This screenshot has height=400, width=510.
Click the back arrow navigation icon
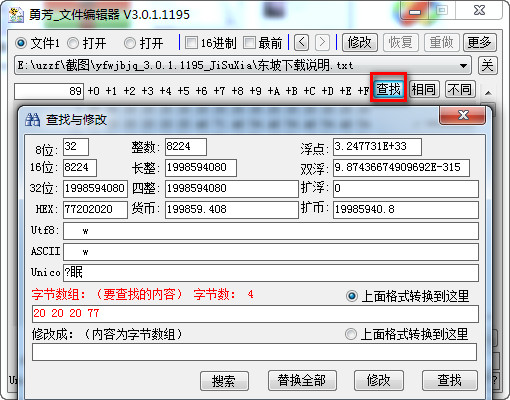point(301,42)
